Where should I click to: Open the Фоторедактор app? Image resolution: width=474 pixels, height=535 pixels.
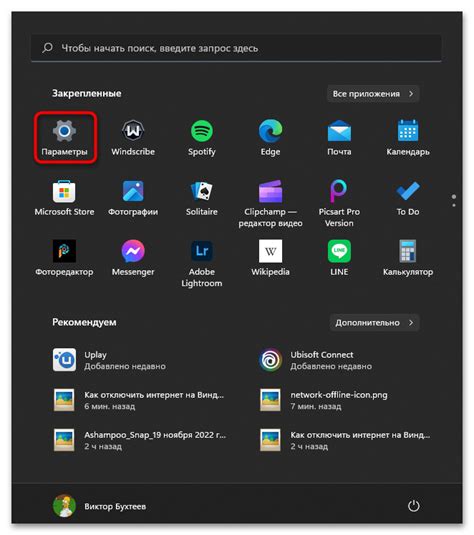pyautogui.click(x=64, y=259)
